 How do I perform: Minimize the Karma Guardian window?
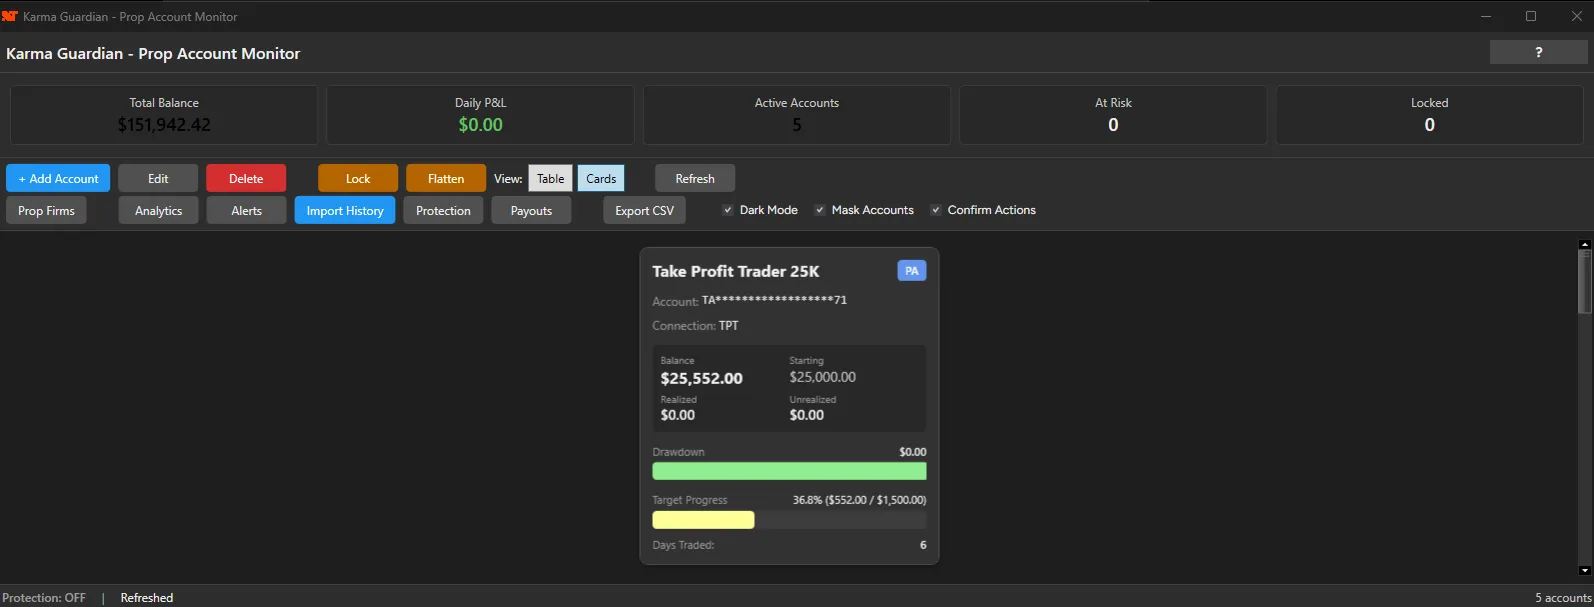coord(1486,16)
